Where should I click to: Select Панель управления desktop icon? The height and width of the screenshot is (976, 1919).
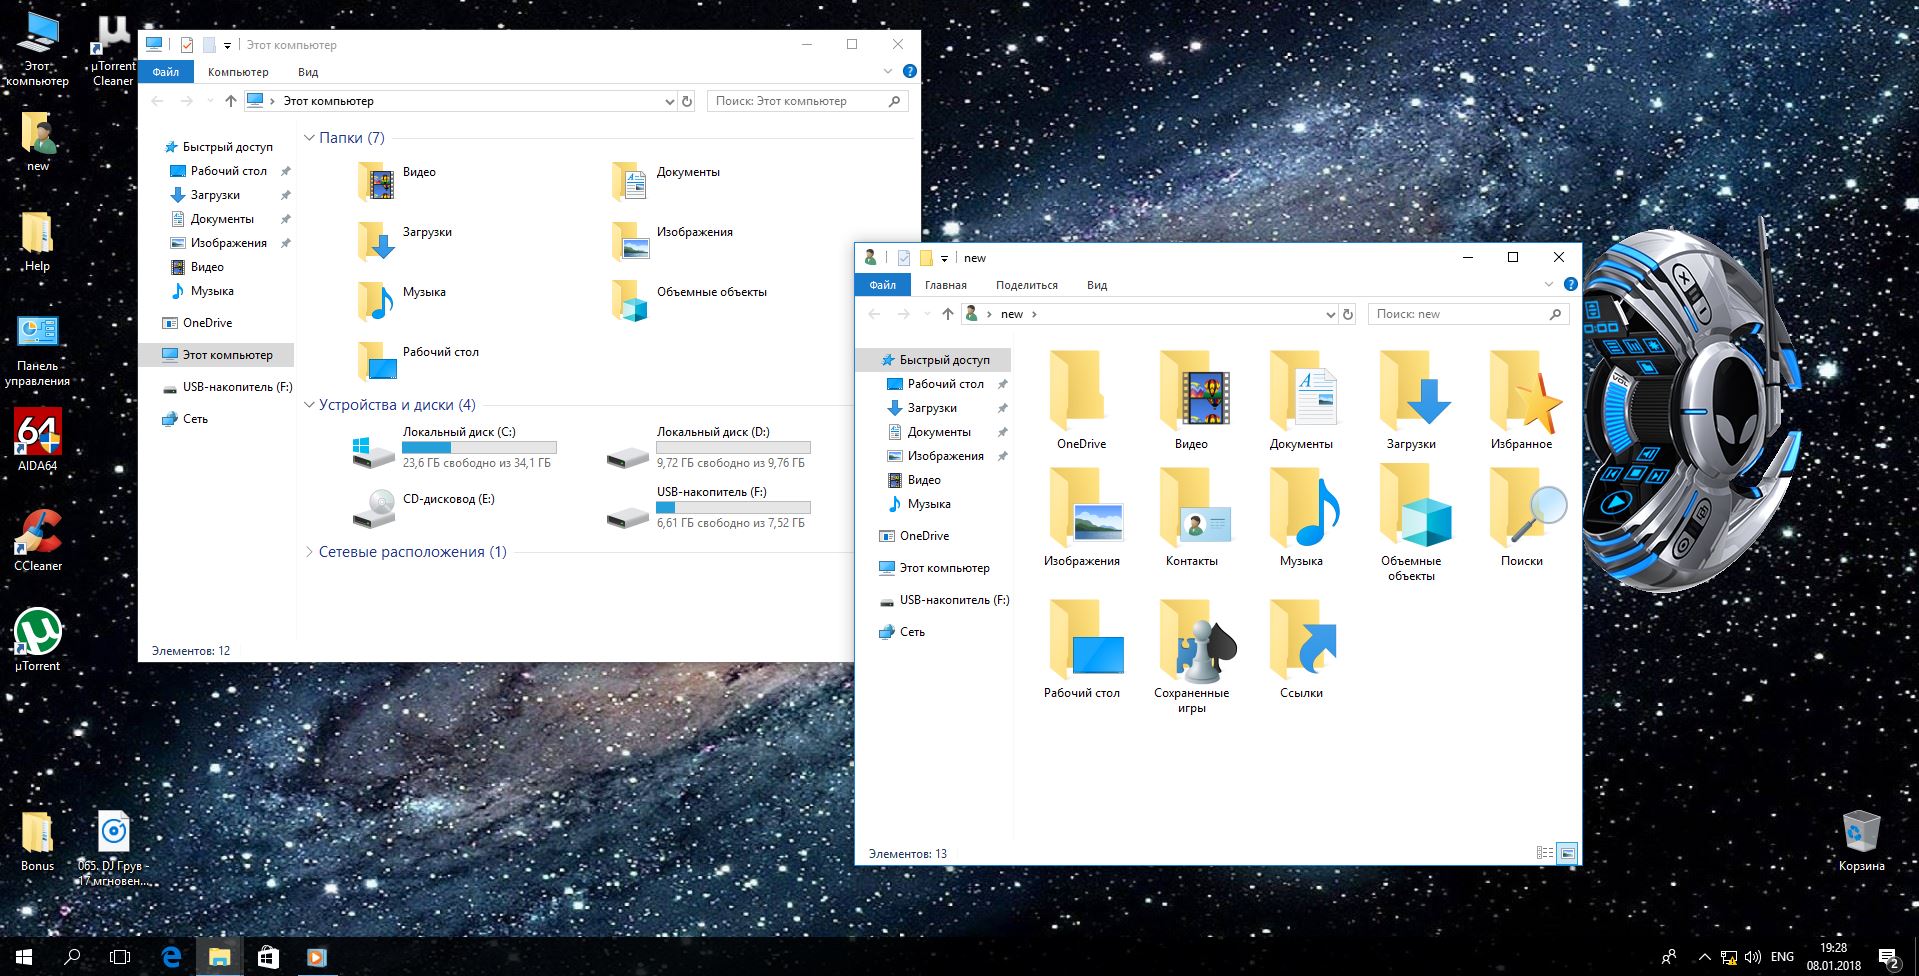click(38, 352)
